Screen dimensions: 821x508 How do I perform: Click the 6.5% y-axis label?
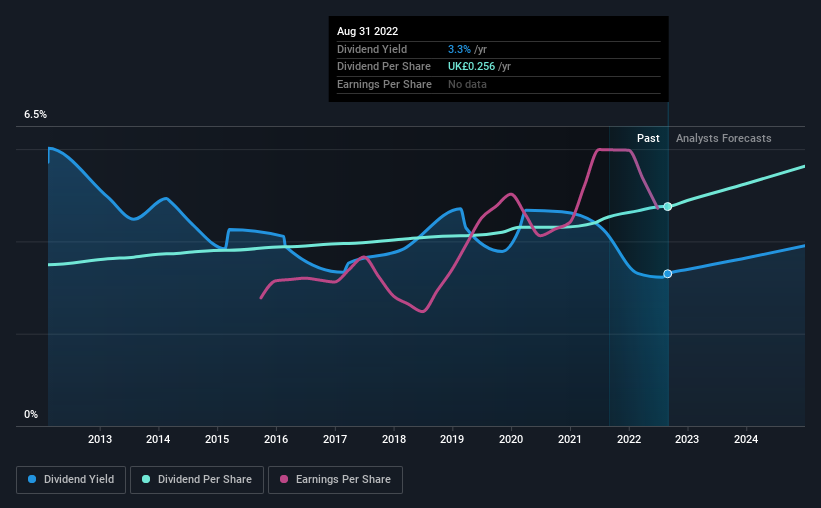36,115
